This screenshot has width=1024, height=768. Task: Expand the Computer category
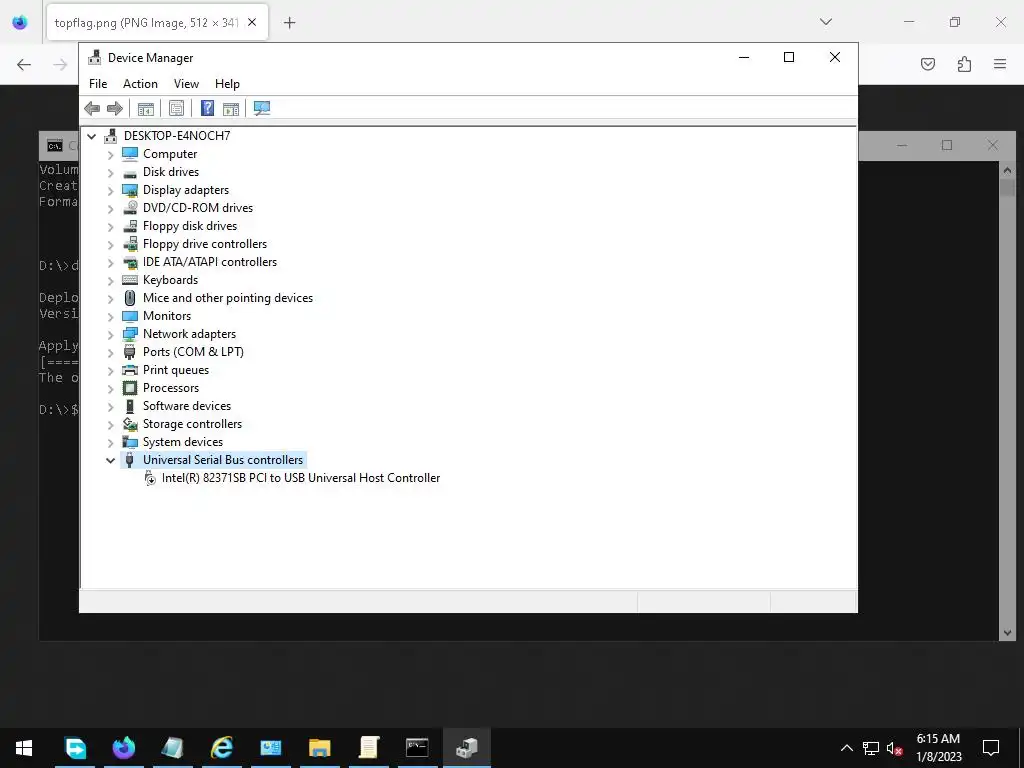tap(110, 154)
